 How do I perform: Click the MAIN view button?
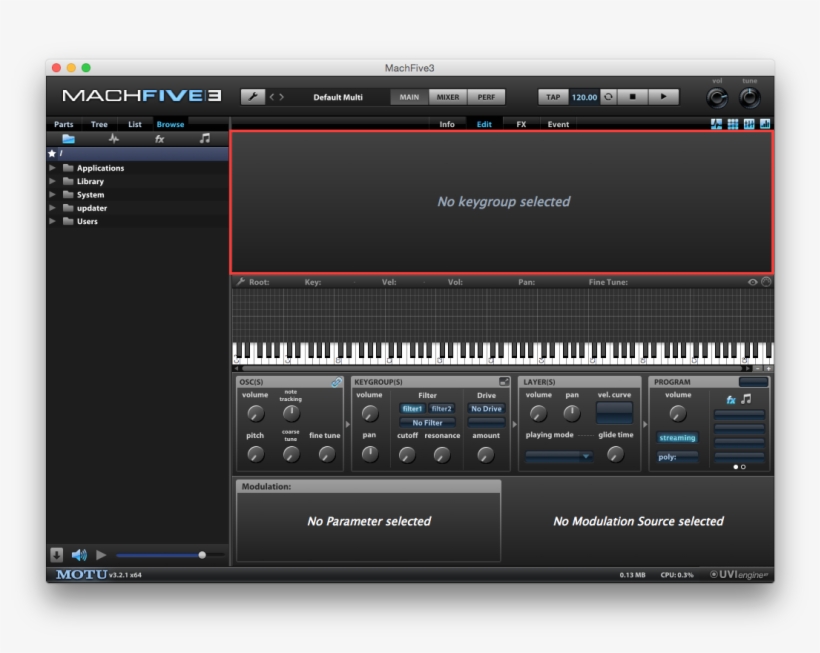tap(409, 97)
